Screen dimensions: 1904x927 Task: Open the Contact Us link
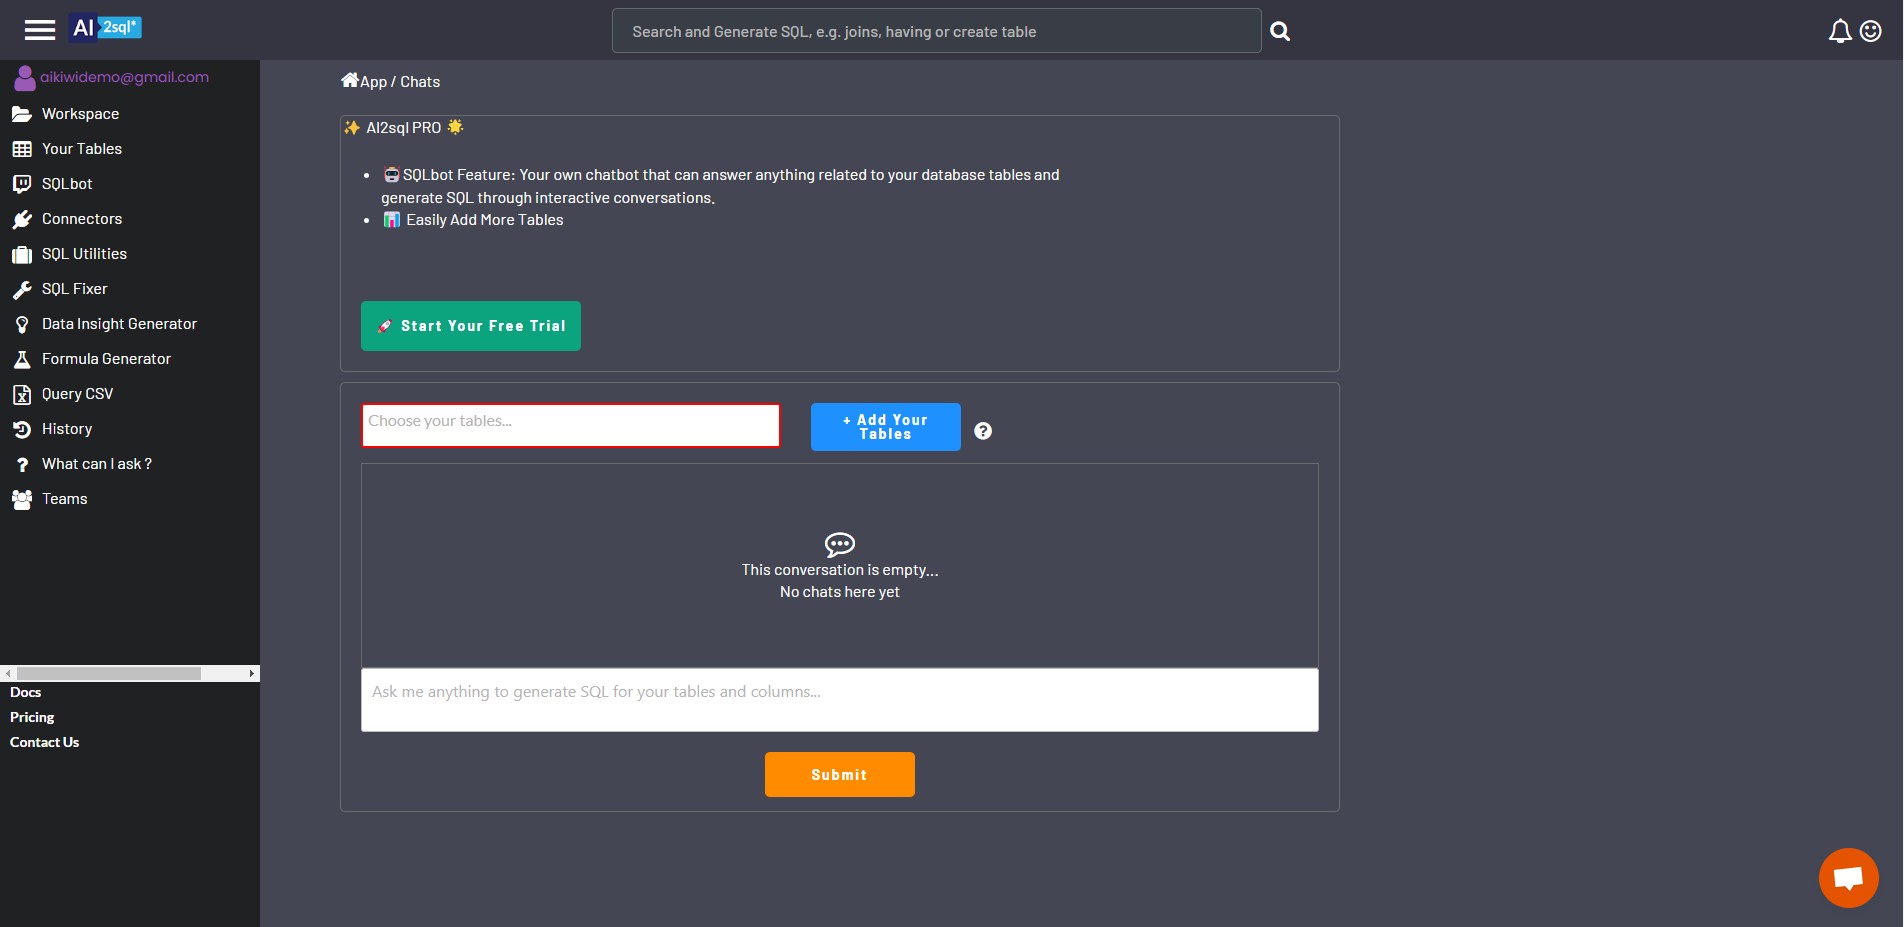click(x=45, y=742)
